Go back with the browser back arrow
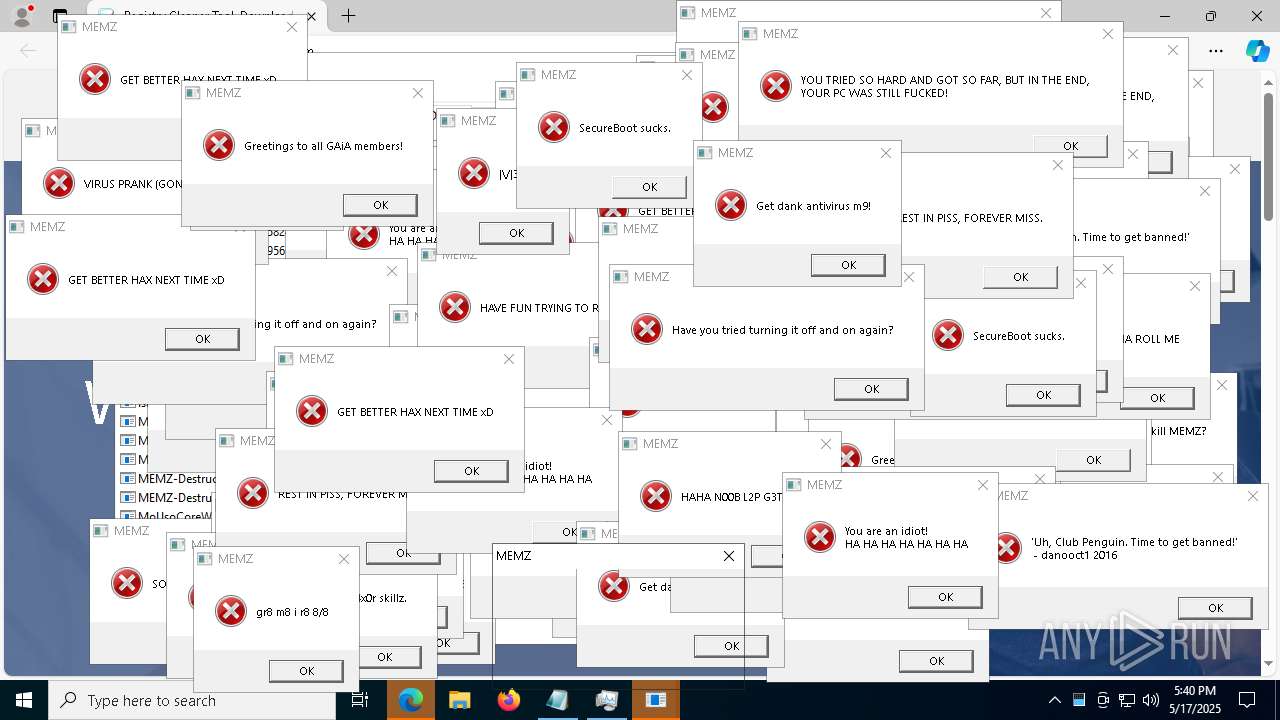The width and height of the screenshot is (1280, 720). pos(28,51)
